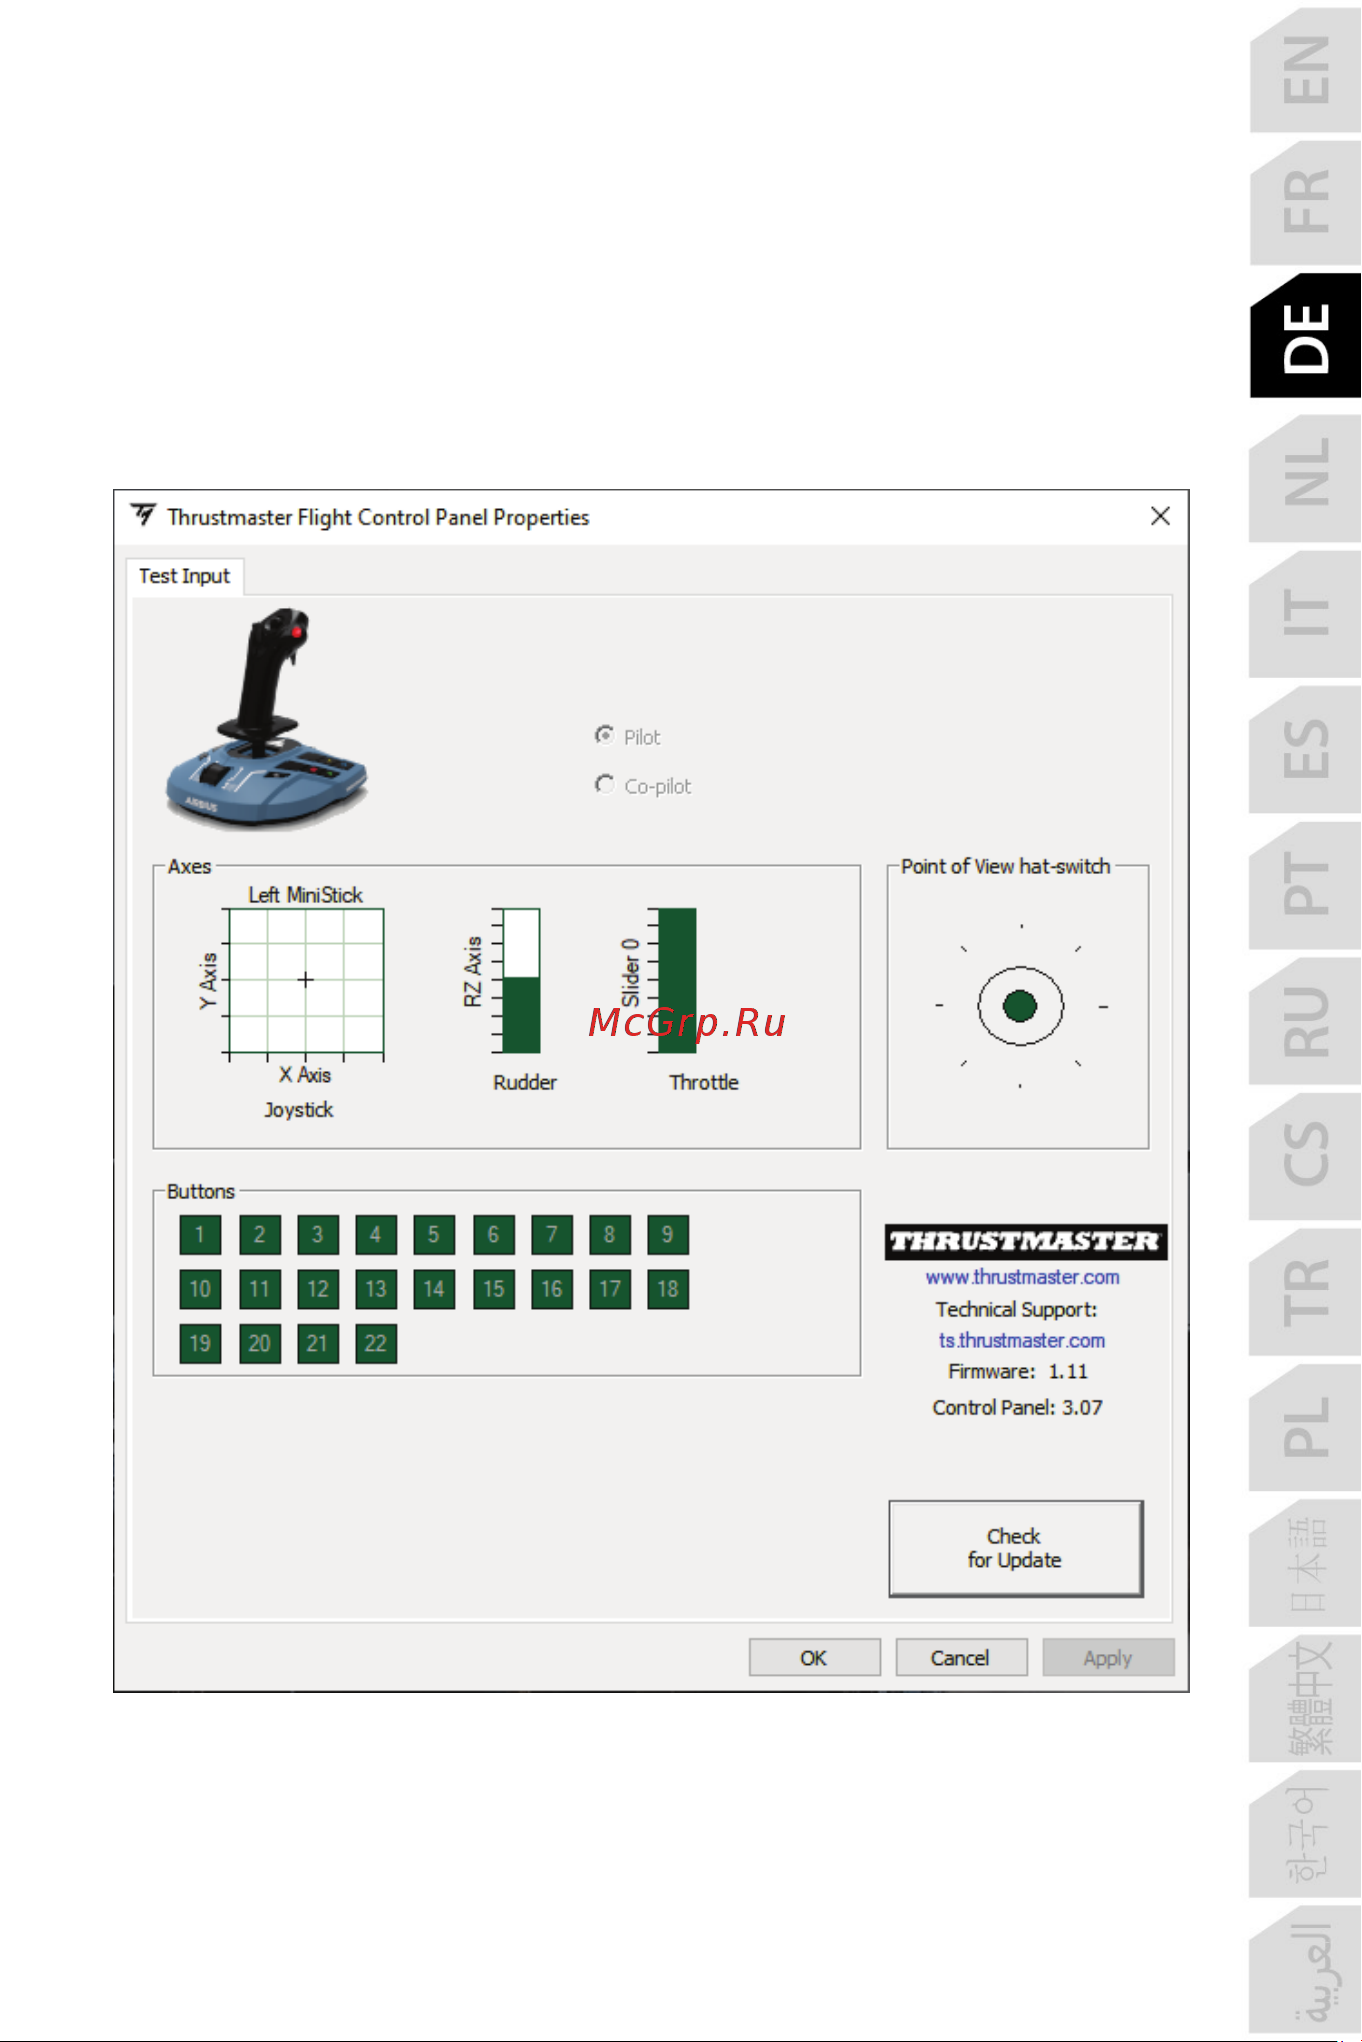Click button indicator 6
Screen dimensions: 1362x2042
493,1235
